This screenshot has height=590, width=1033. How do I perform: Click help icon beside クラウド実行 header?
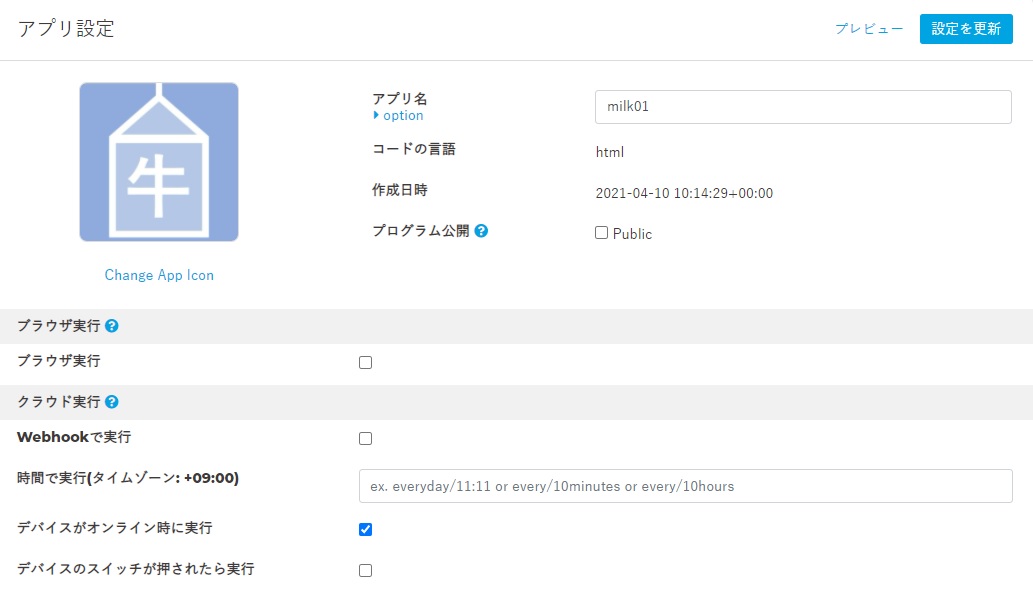(112, 402)
